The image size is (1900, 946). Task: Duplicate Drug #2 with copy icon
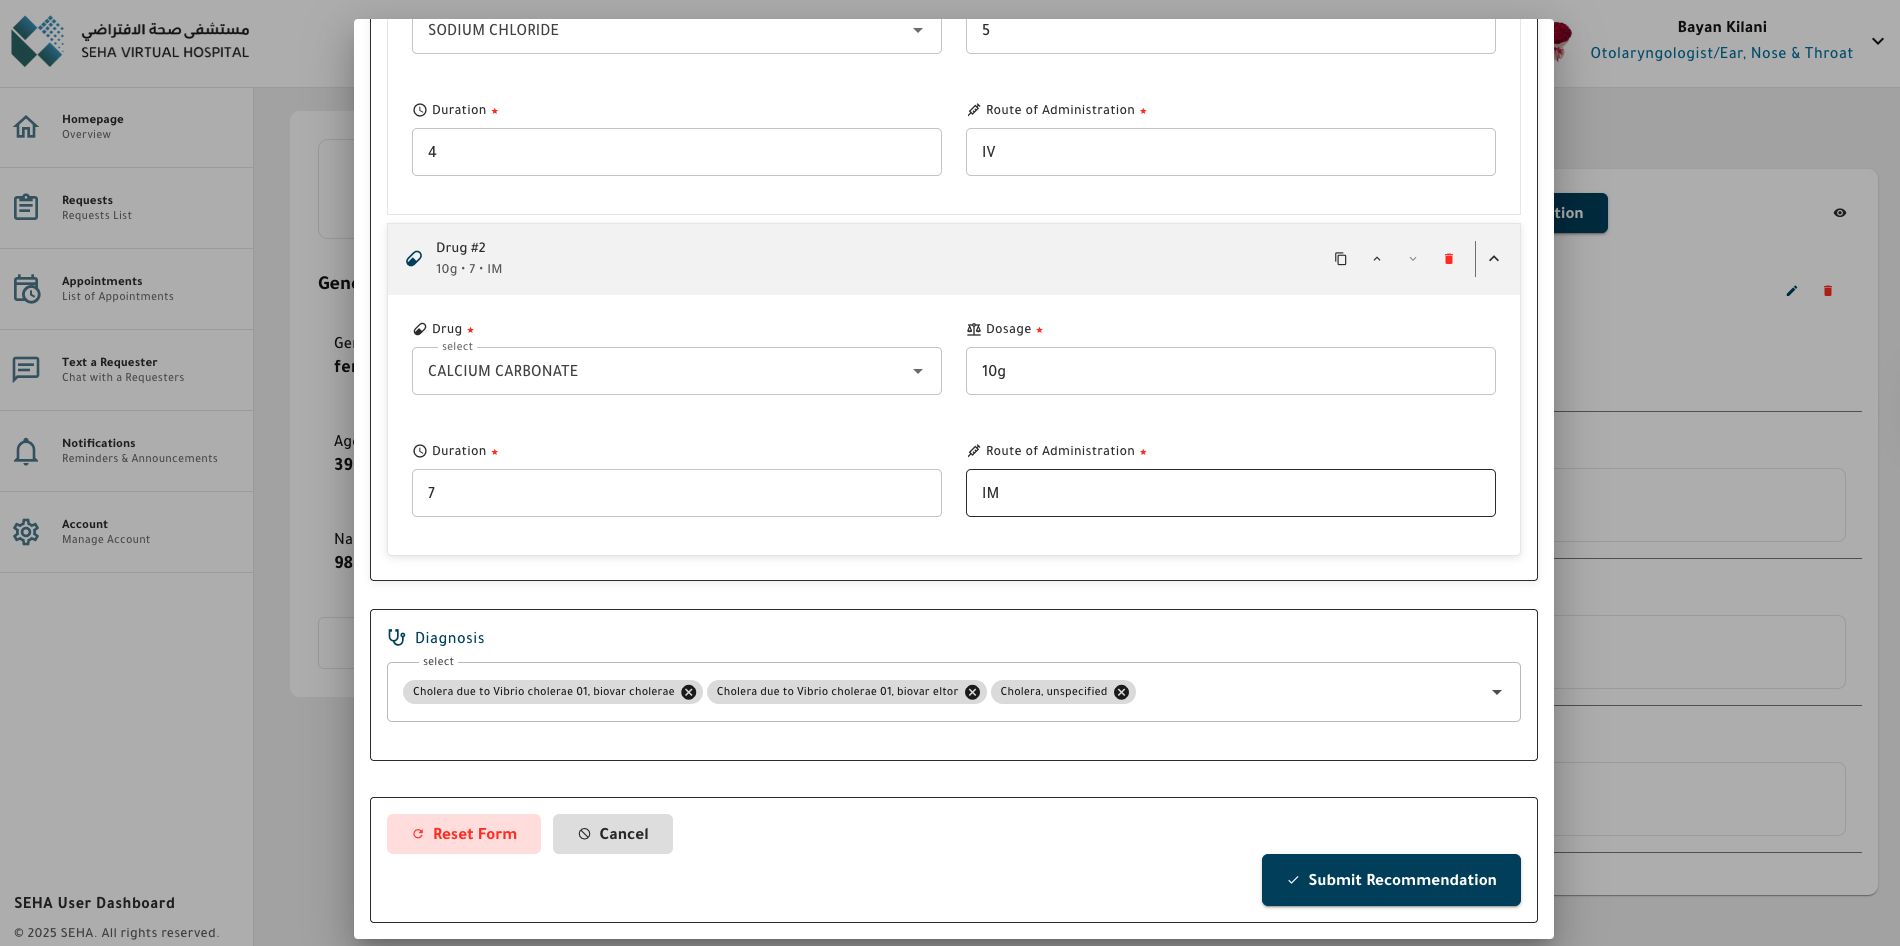(x=1340, y=259)
